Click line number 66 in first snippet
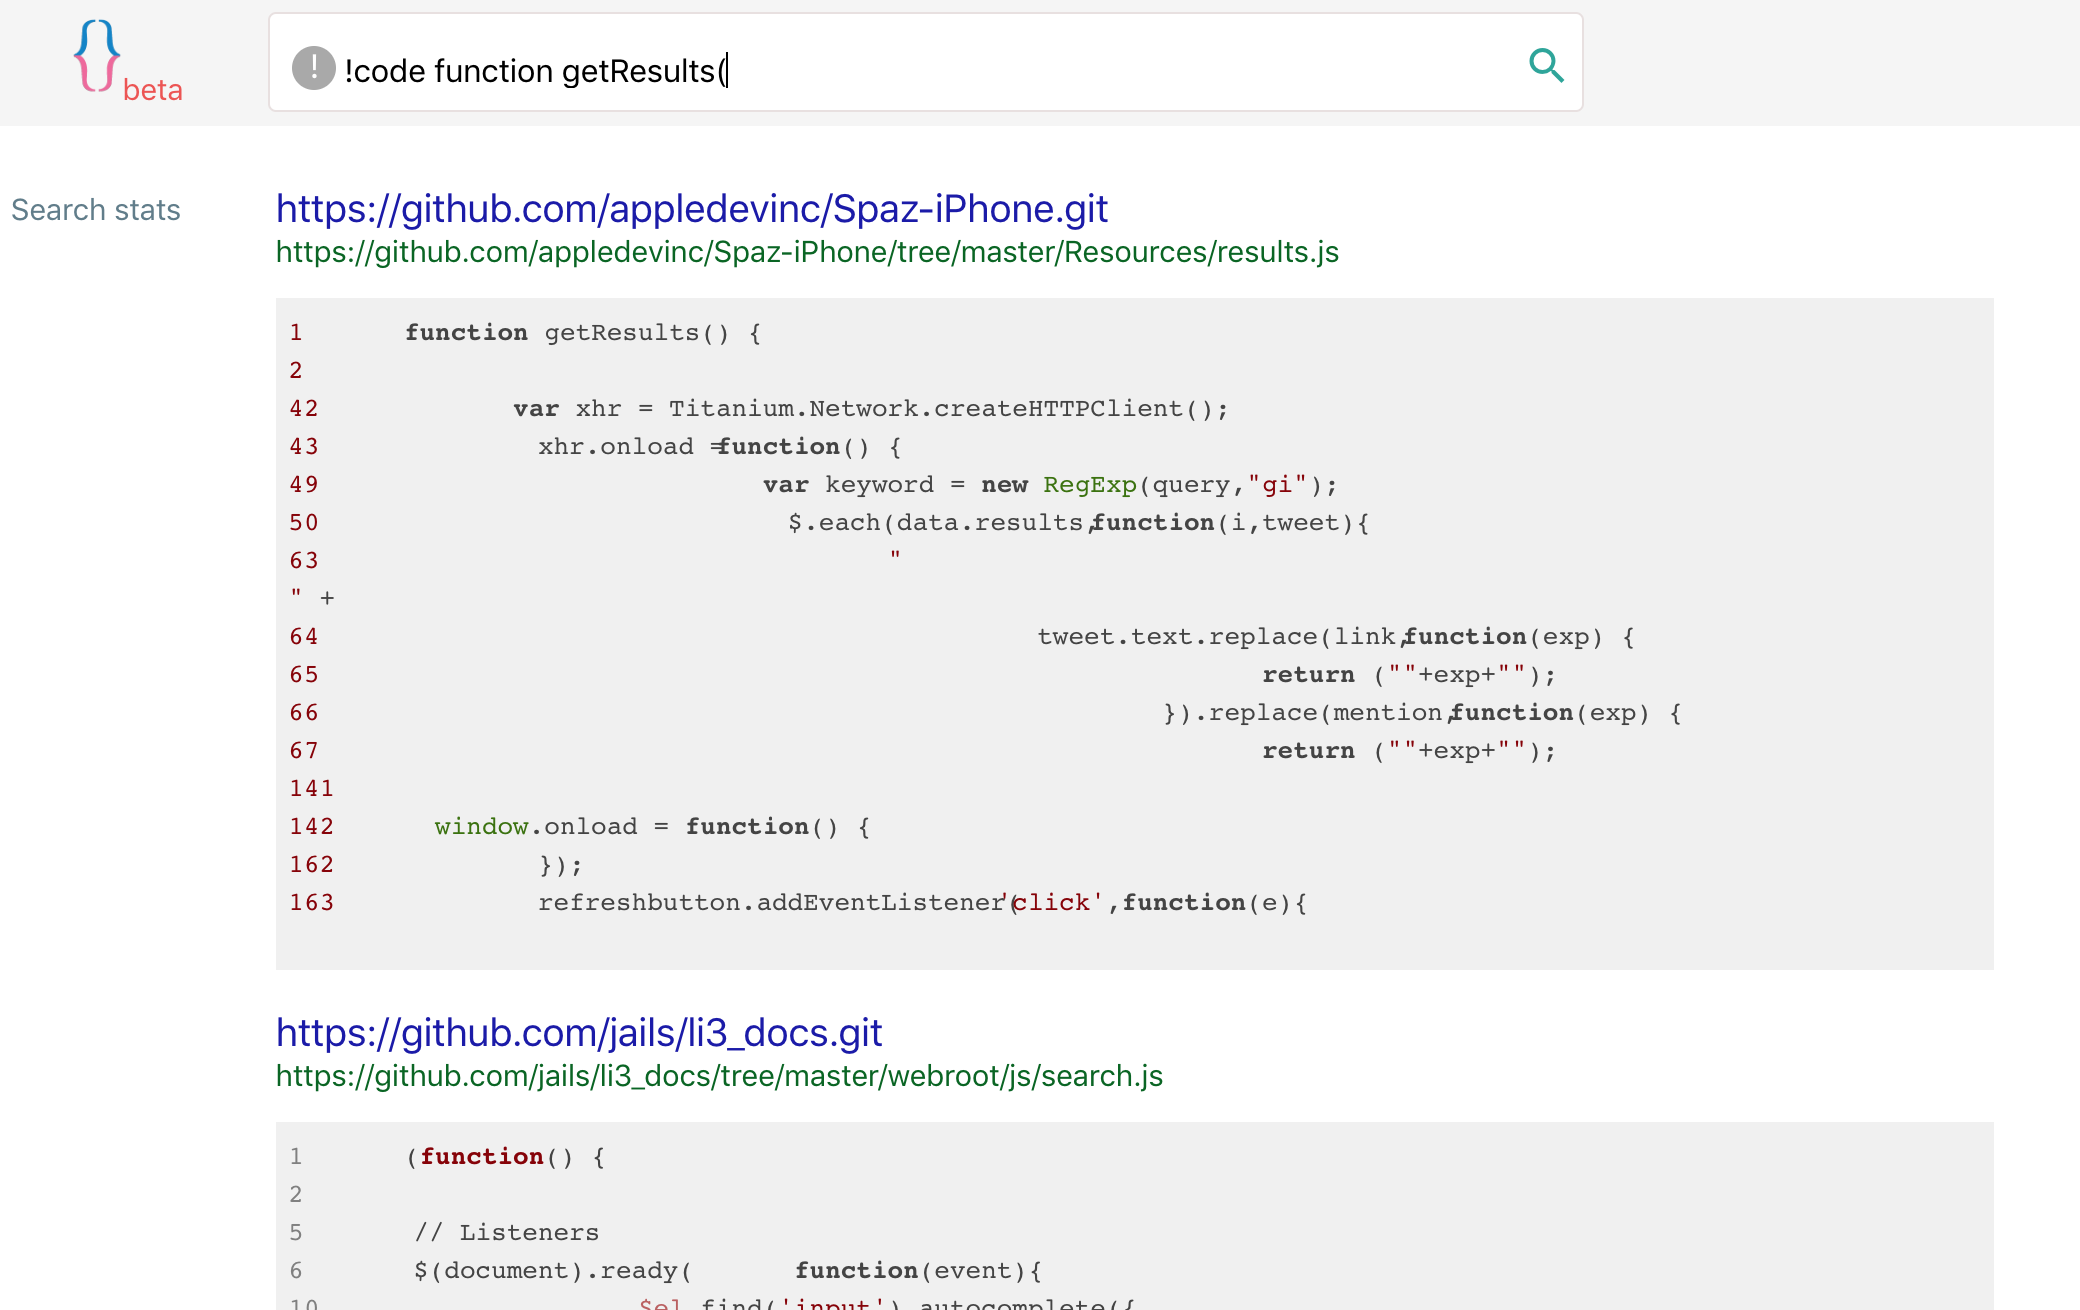Screen dimensions: 2080x1310 pyautogui.click(x=304, y=713)
